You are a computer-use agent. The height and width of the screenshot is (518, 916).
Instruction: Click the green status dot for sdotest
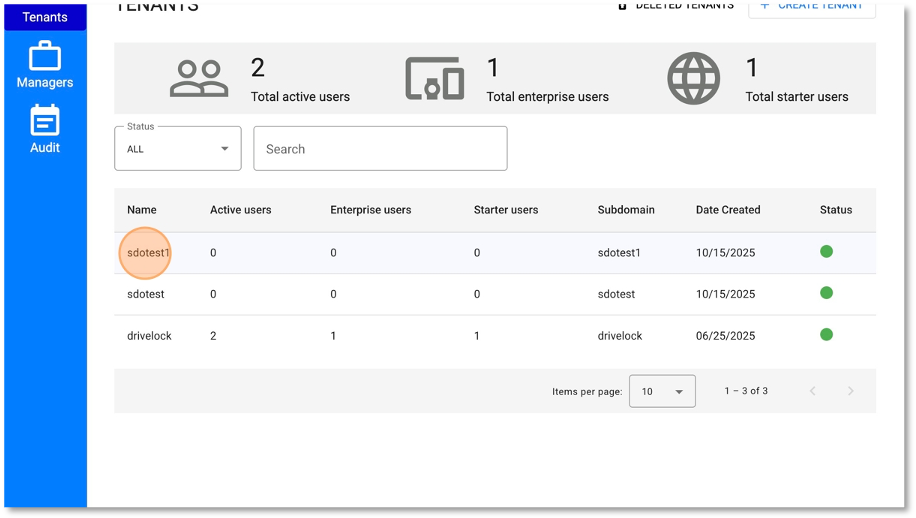click(x=826, y=293)
